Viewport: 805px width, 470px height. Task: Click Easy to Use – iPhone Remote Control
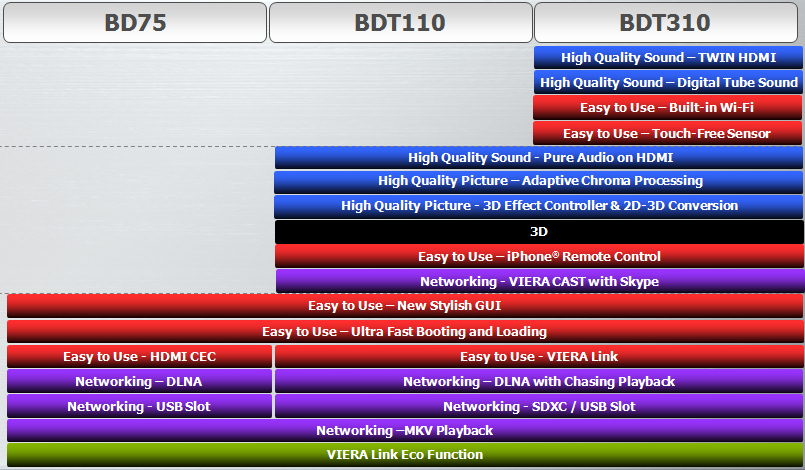(539, 256)
